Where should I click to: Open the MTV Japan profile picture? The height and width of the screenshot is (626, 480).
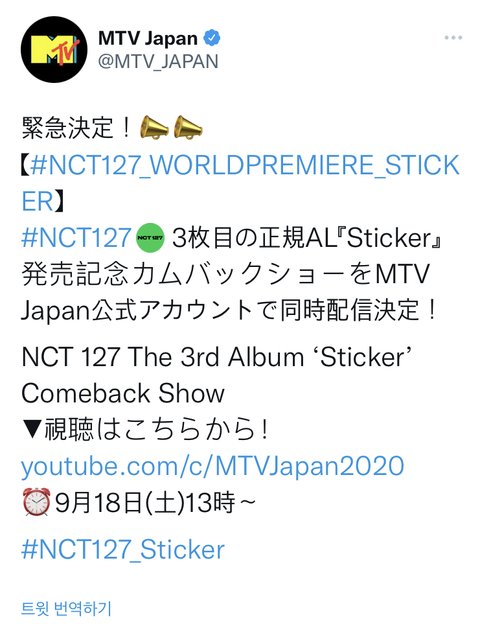[54, 50]
